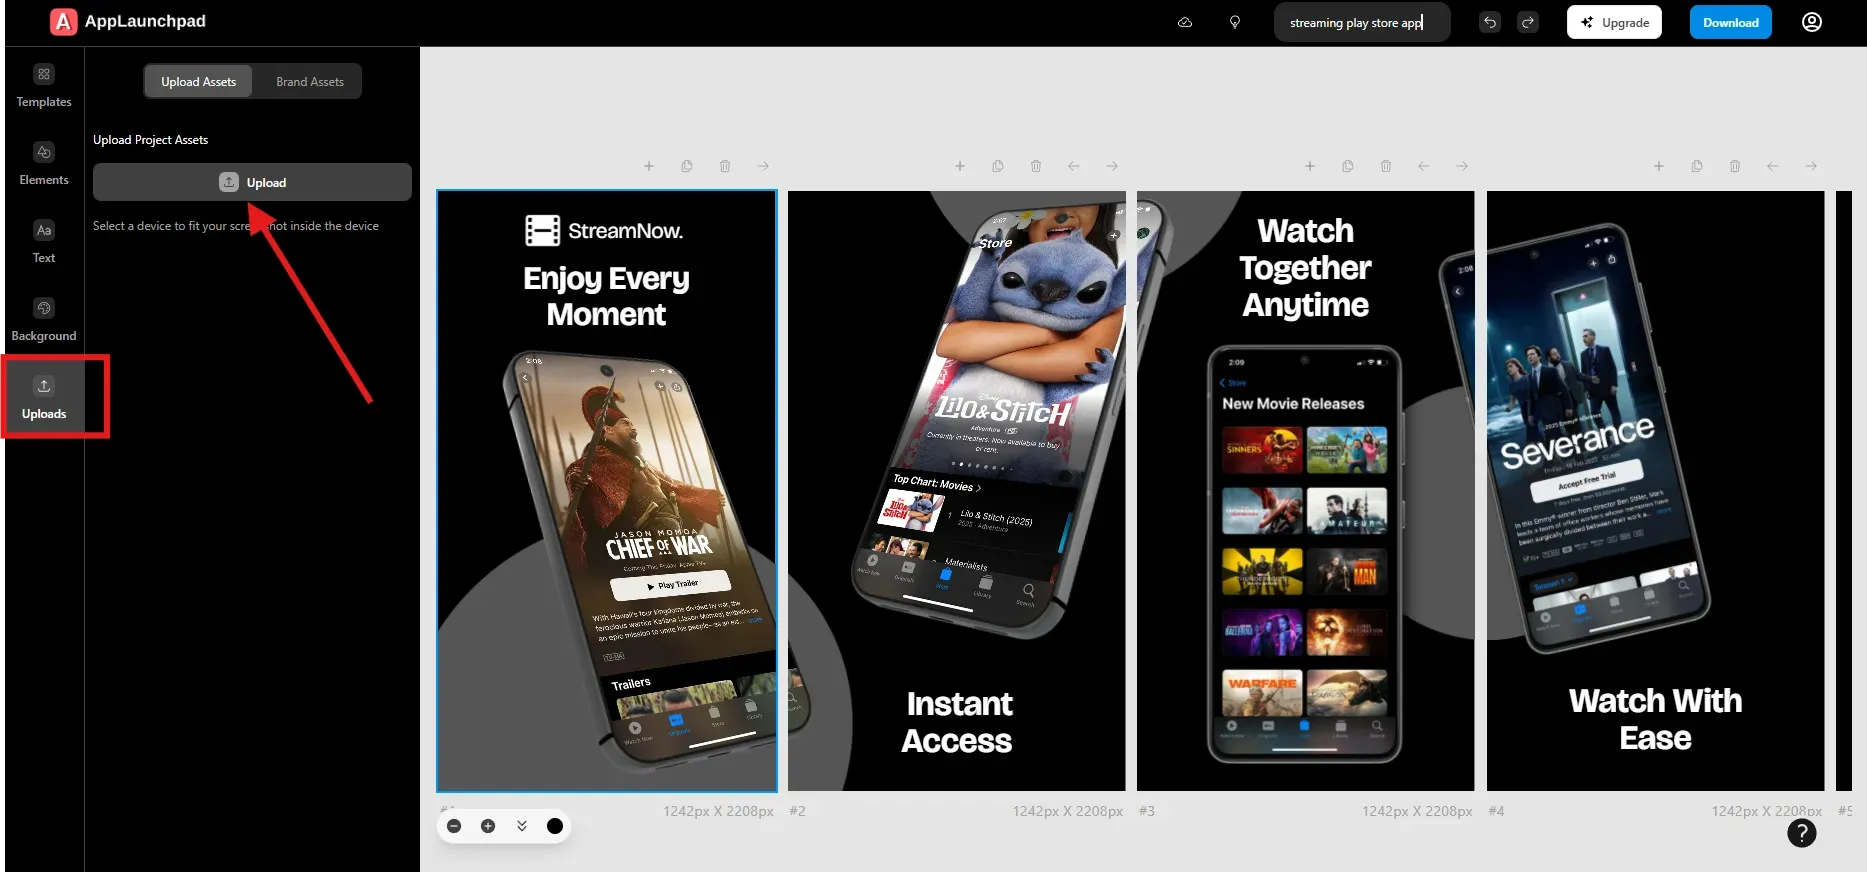
Task: Open the Elements sidebar panel
Action: 44,164
